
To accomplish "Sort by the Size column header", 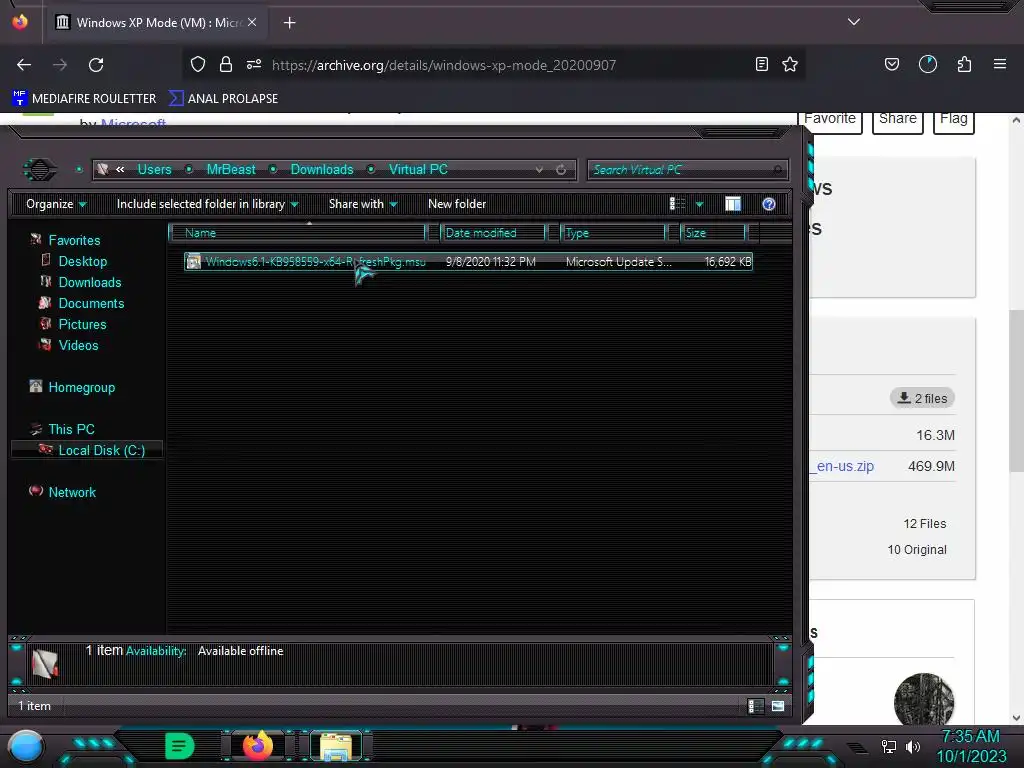I will click(x=713, y=232).
